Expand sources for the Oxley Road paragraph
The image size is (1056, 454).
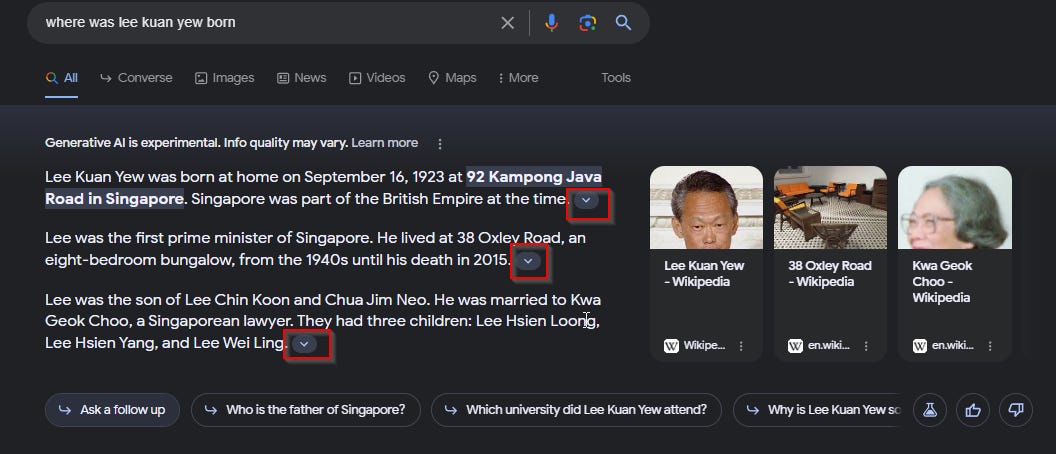coord(528,261)
